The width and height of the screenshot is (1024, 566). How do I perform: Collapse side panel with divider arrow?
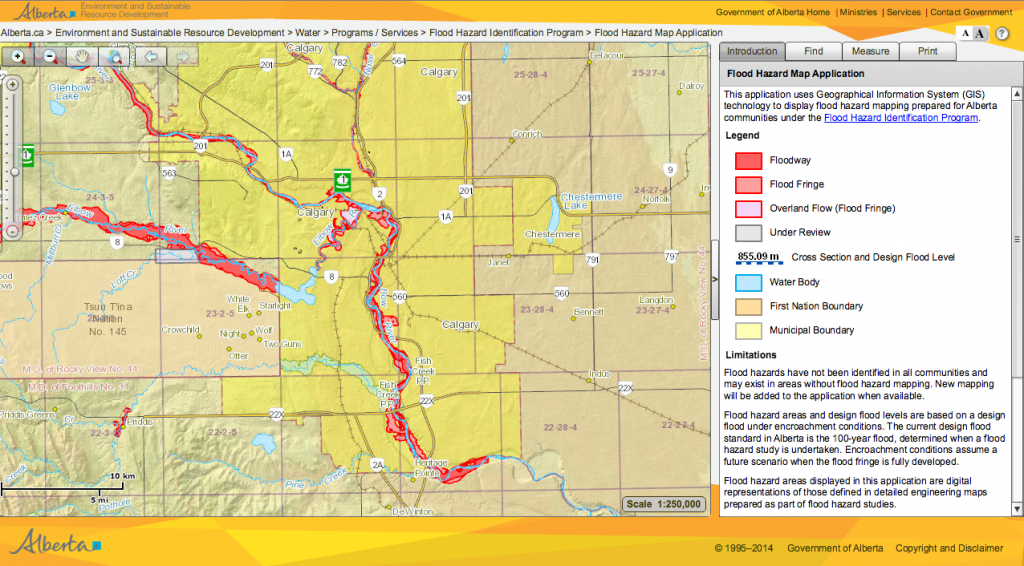click(714, 279)
